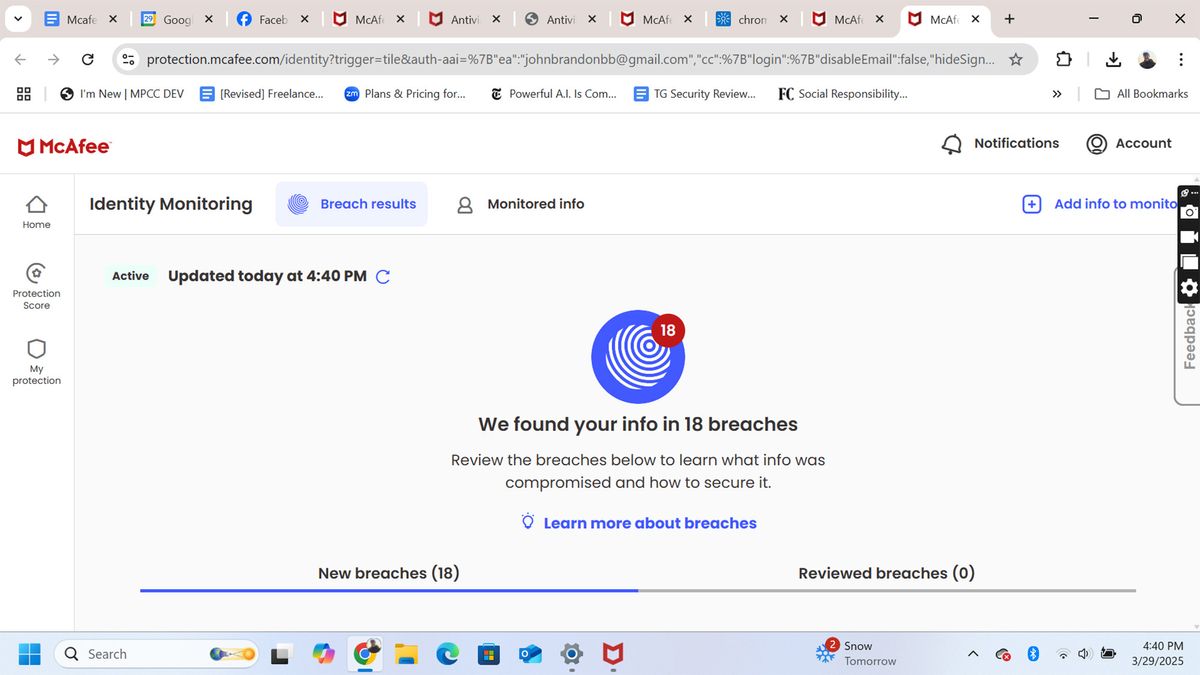Click the chevron to show more bookmarks
The height and width of the screenshot is (675, 1200).
1056,93
